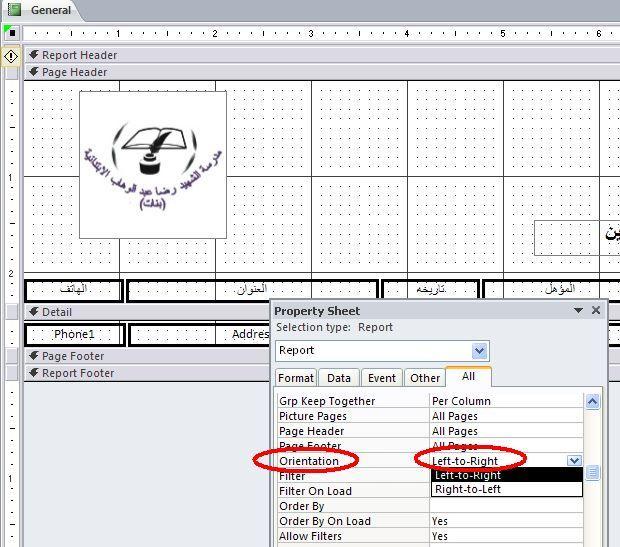Click the property sheet scrollbar thumb

[x=592, y=472]
